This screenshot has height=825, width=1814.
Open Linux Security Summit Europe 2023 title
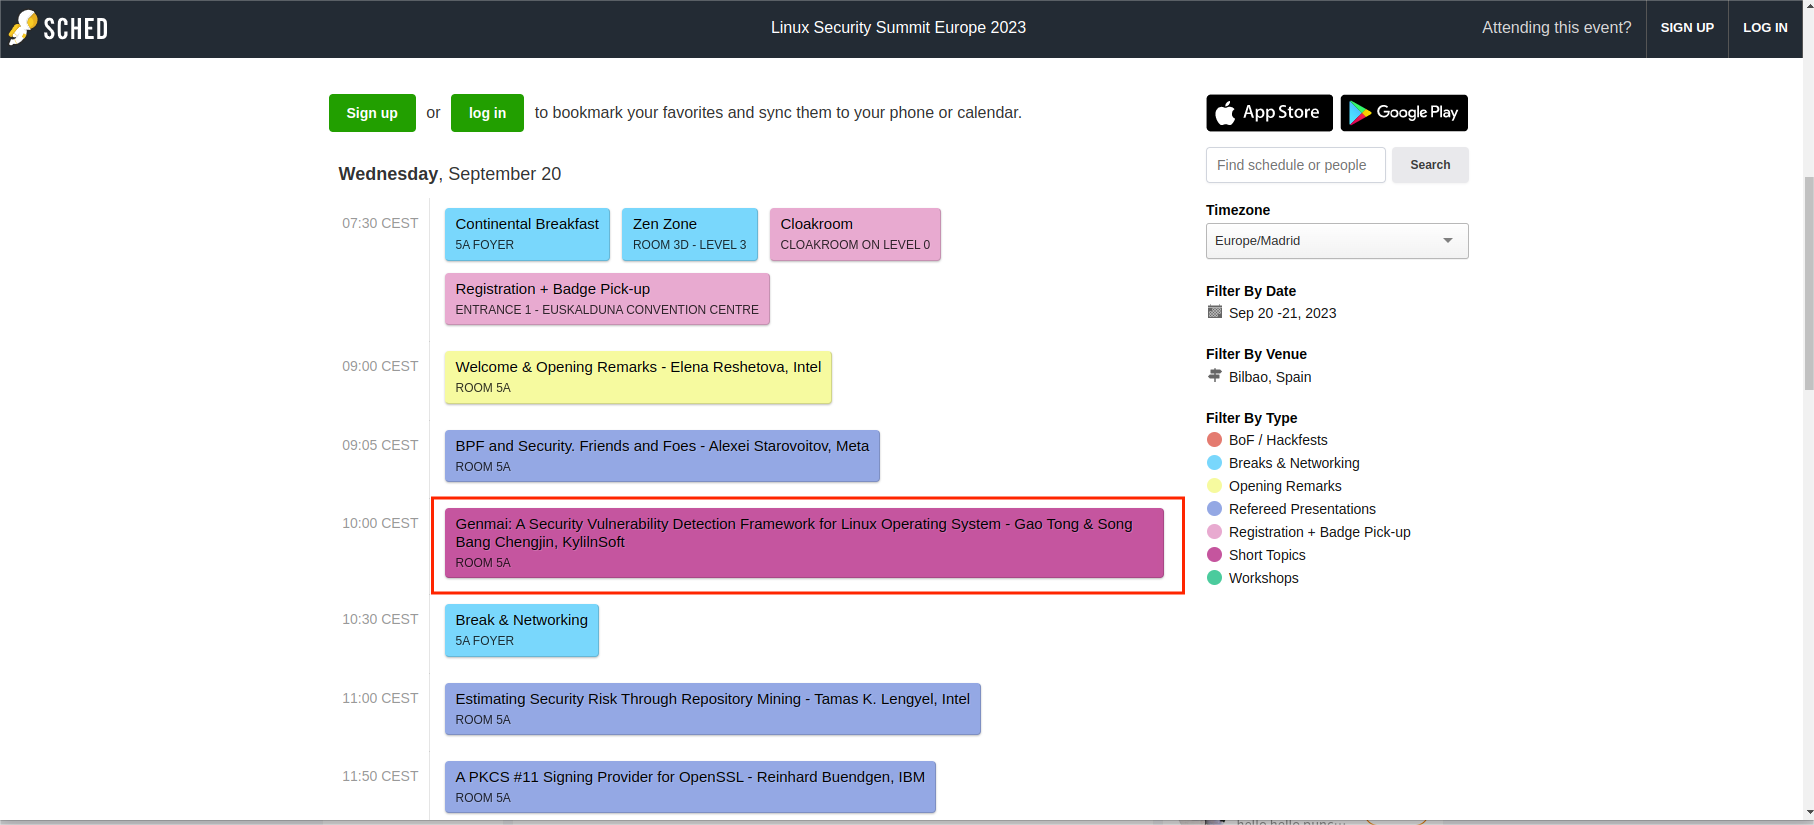[898, 28]
